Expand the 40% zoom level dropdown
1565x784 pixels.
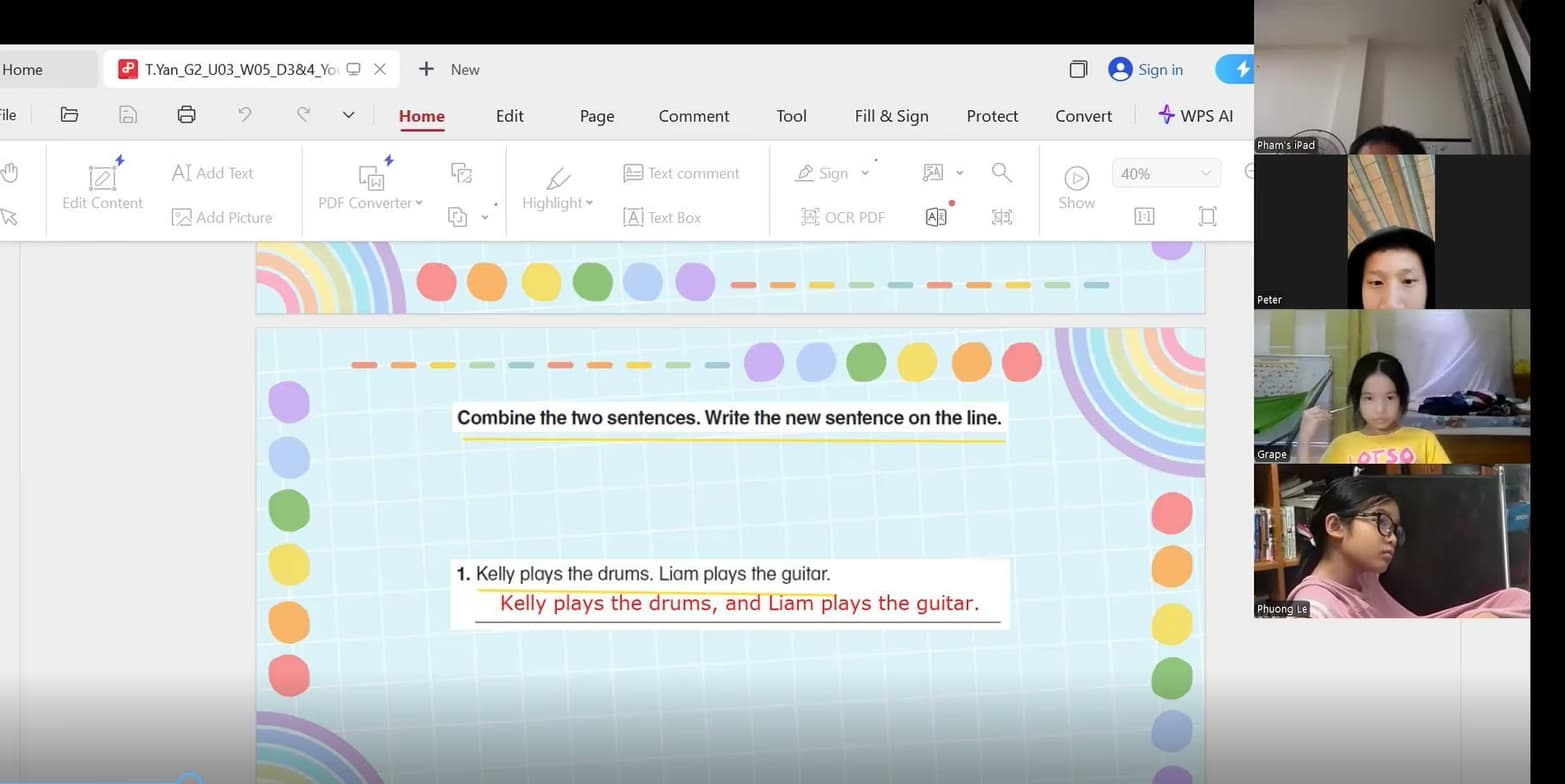(1205, 174)
